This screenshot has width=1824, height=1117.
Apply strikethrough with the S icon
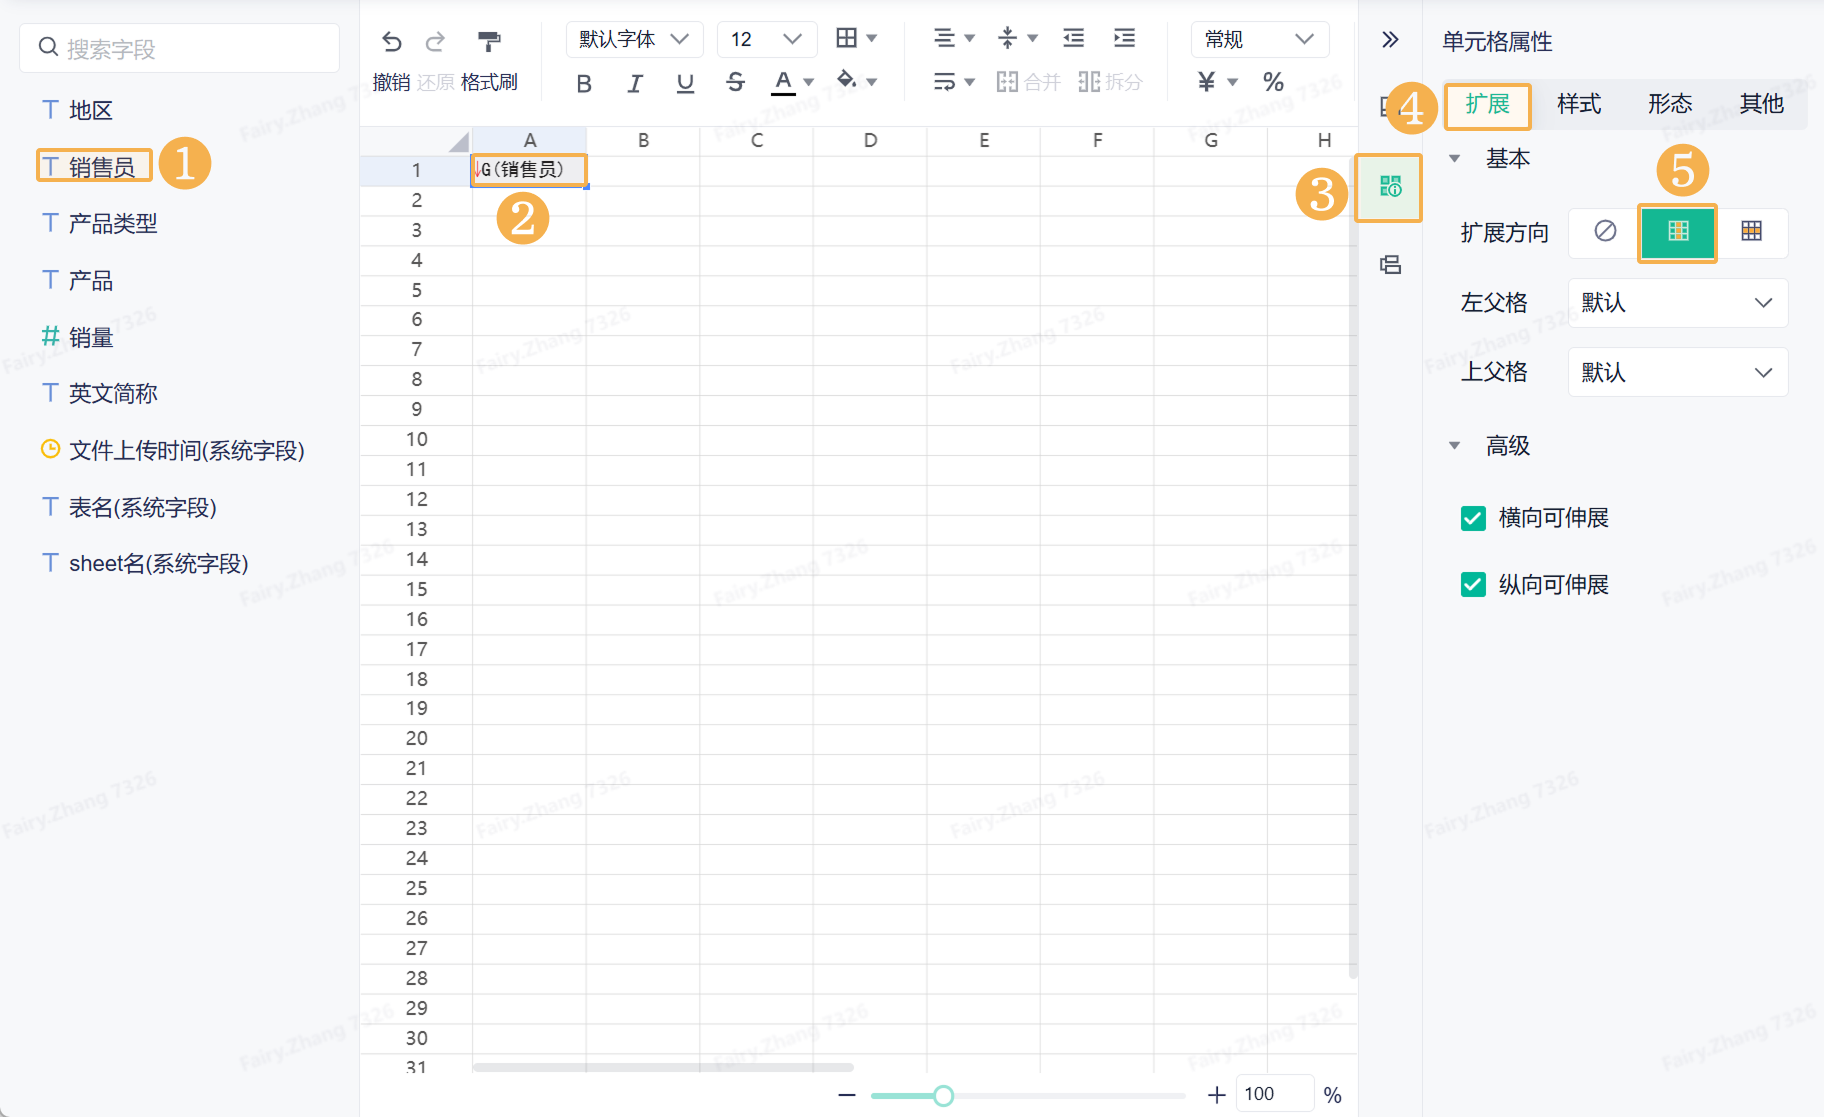point(736,82)
